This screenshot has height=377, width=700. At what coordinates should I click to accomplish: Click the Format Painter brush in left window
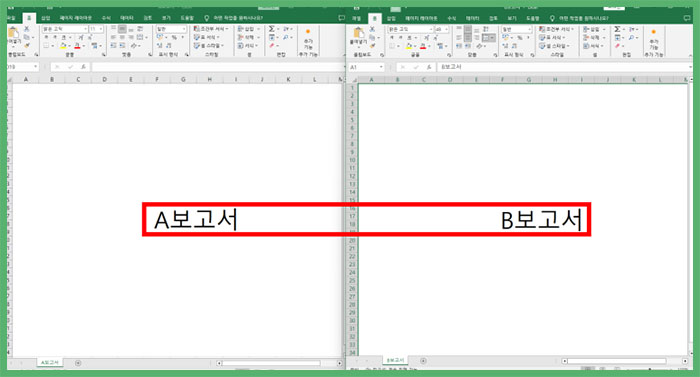27,45
